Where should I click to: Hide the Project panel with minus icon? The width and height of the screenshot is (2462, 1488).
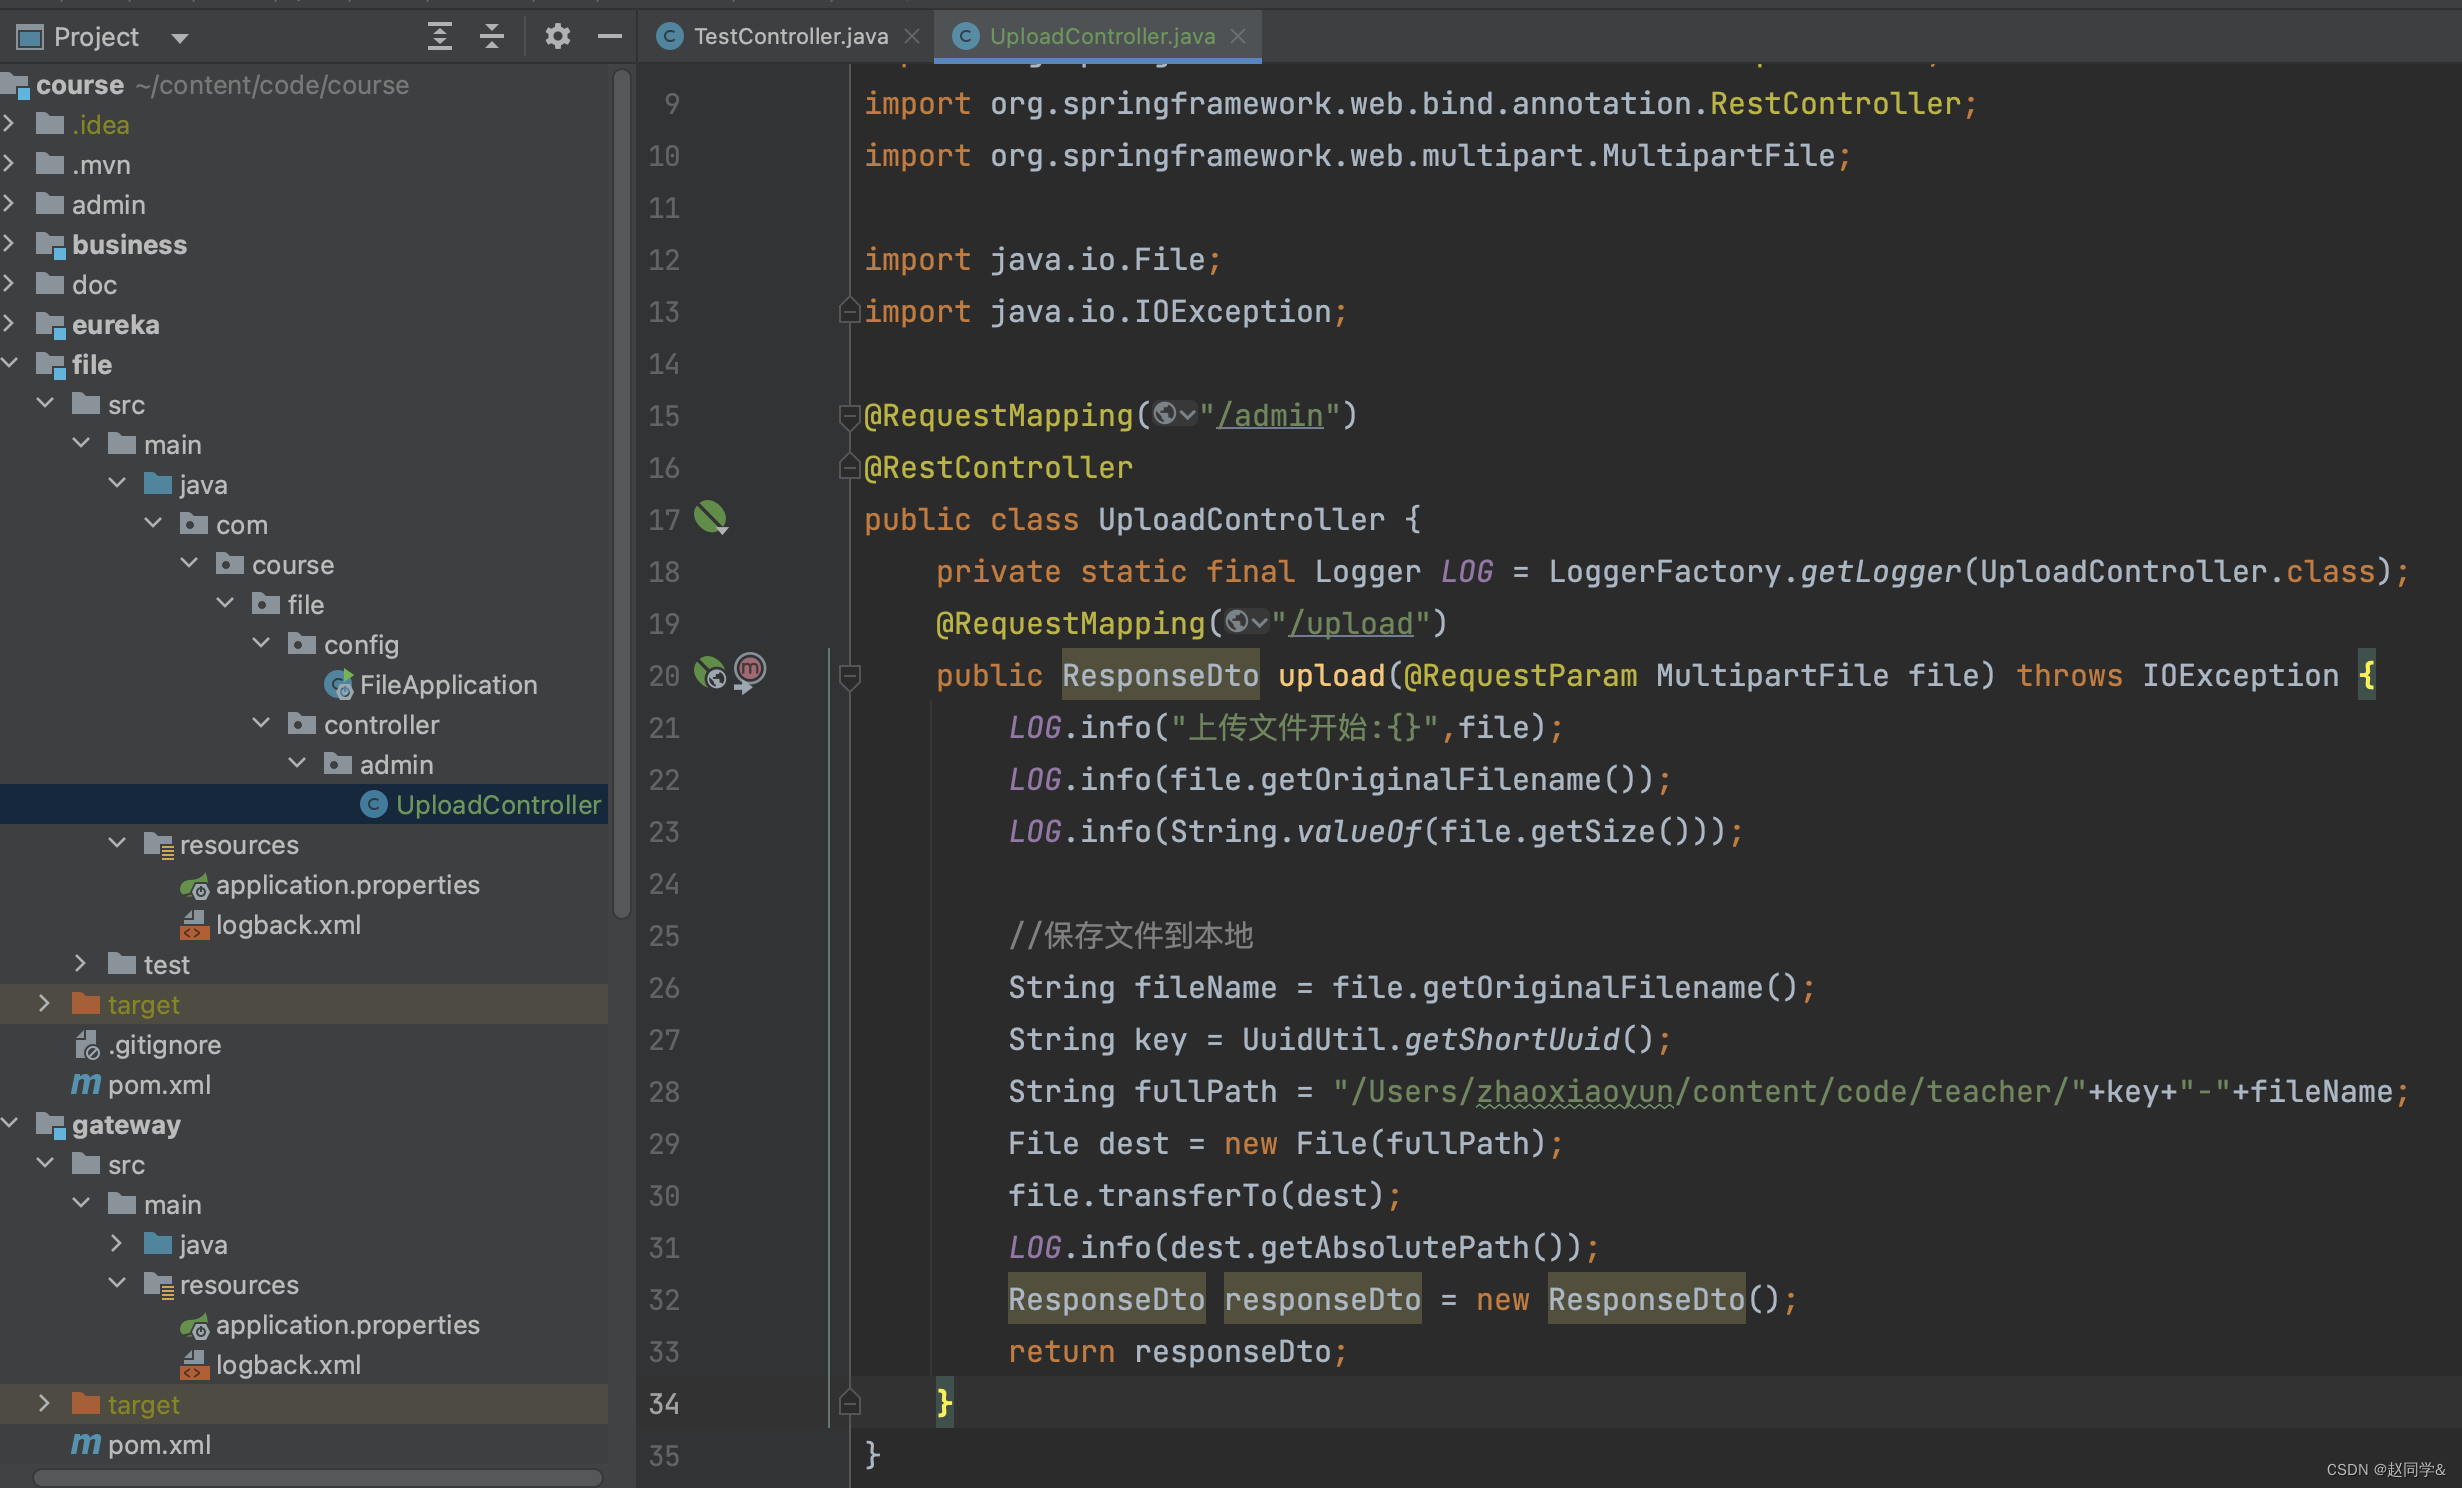pyautogui.click(x=609, y=37)
